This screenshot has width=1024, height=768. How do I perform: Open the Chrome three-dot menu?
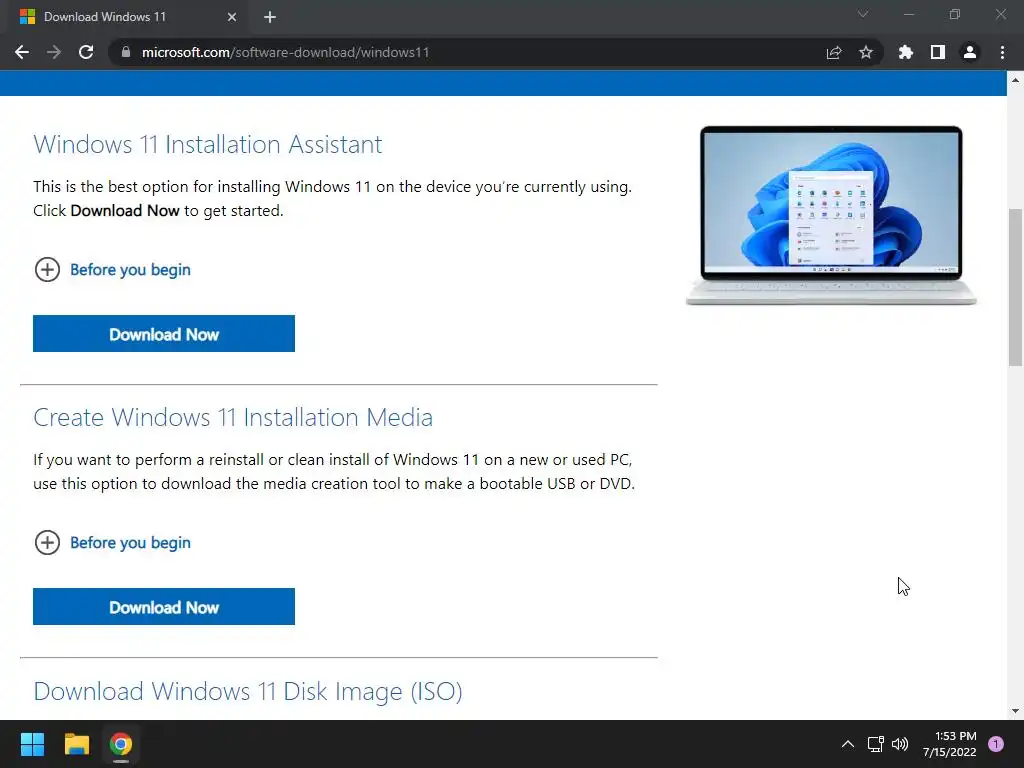coord(1002,52)
